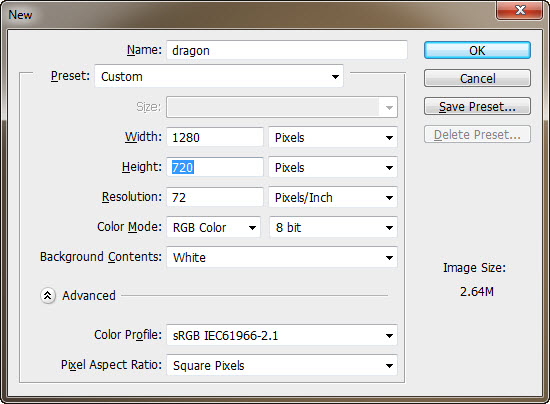Open the 8 bit depth dropdown

333,228
